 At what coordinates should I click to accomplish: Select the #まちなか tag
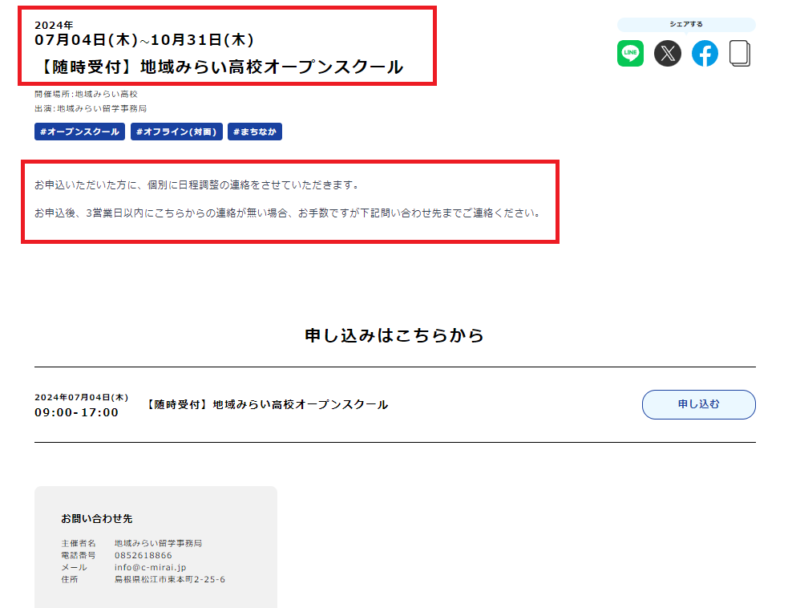(x=255, y=132)
